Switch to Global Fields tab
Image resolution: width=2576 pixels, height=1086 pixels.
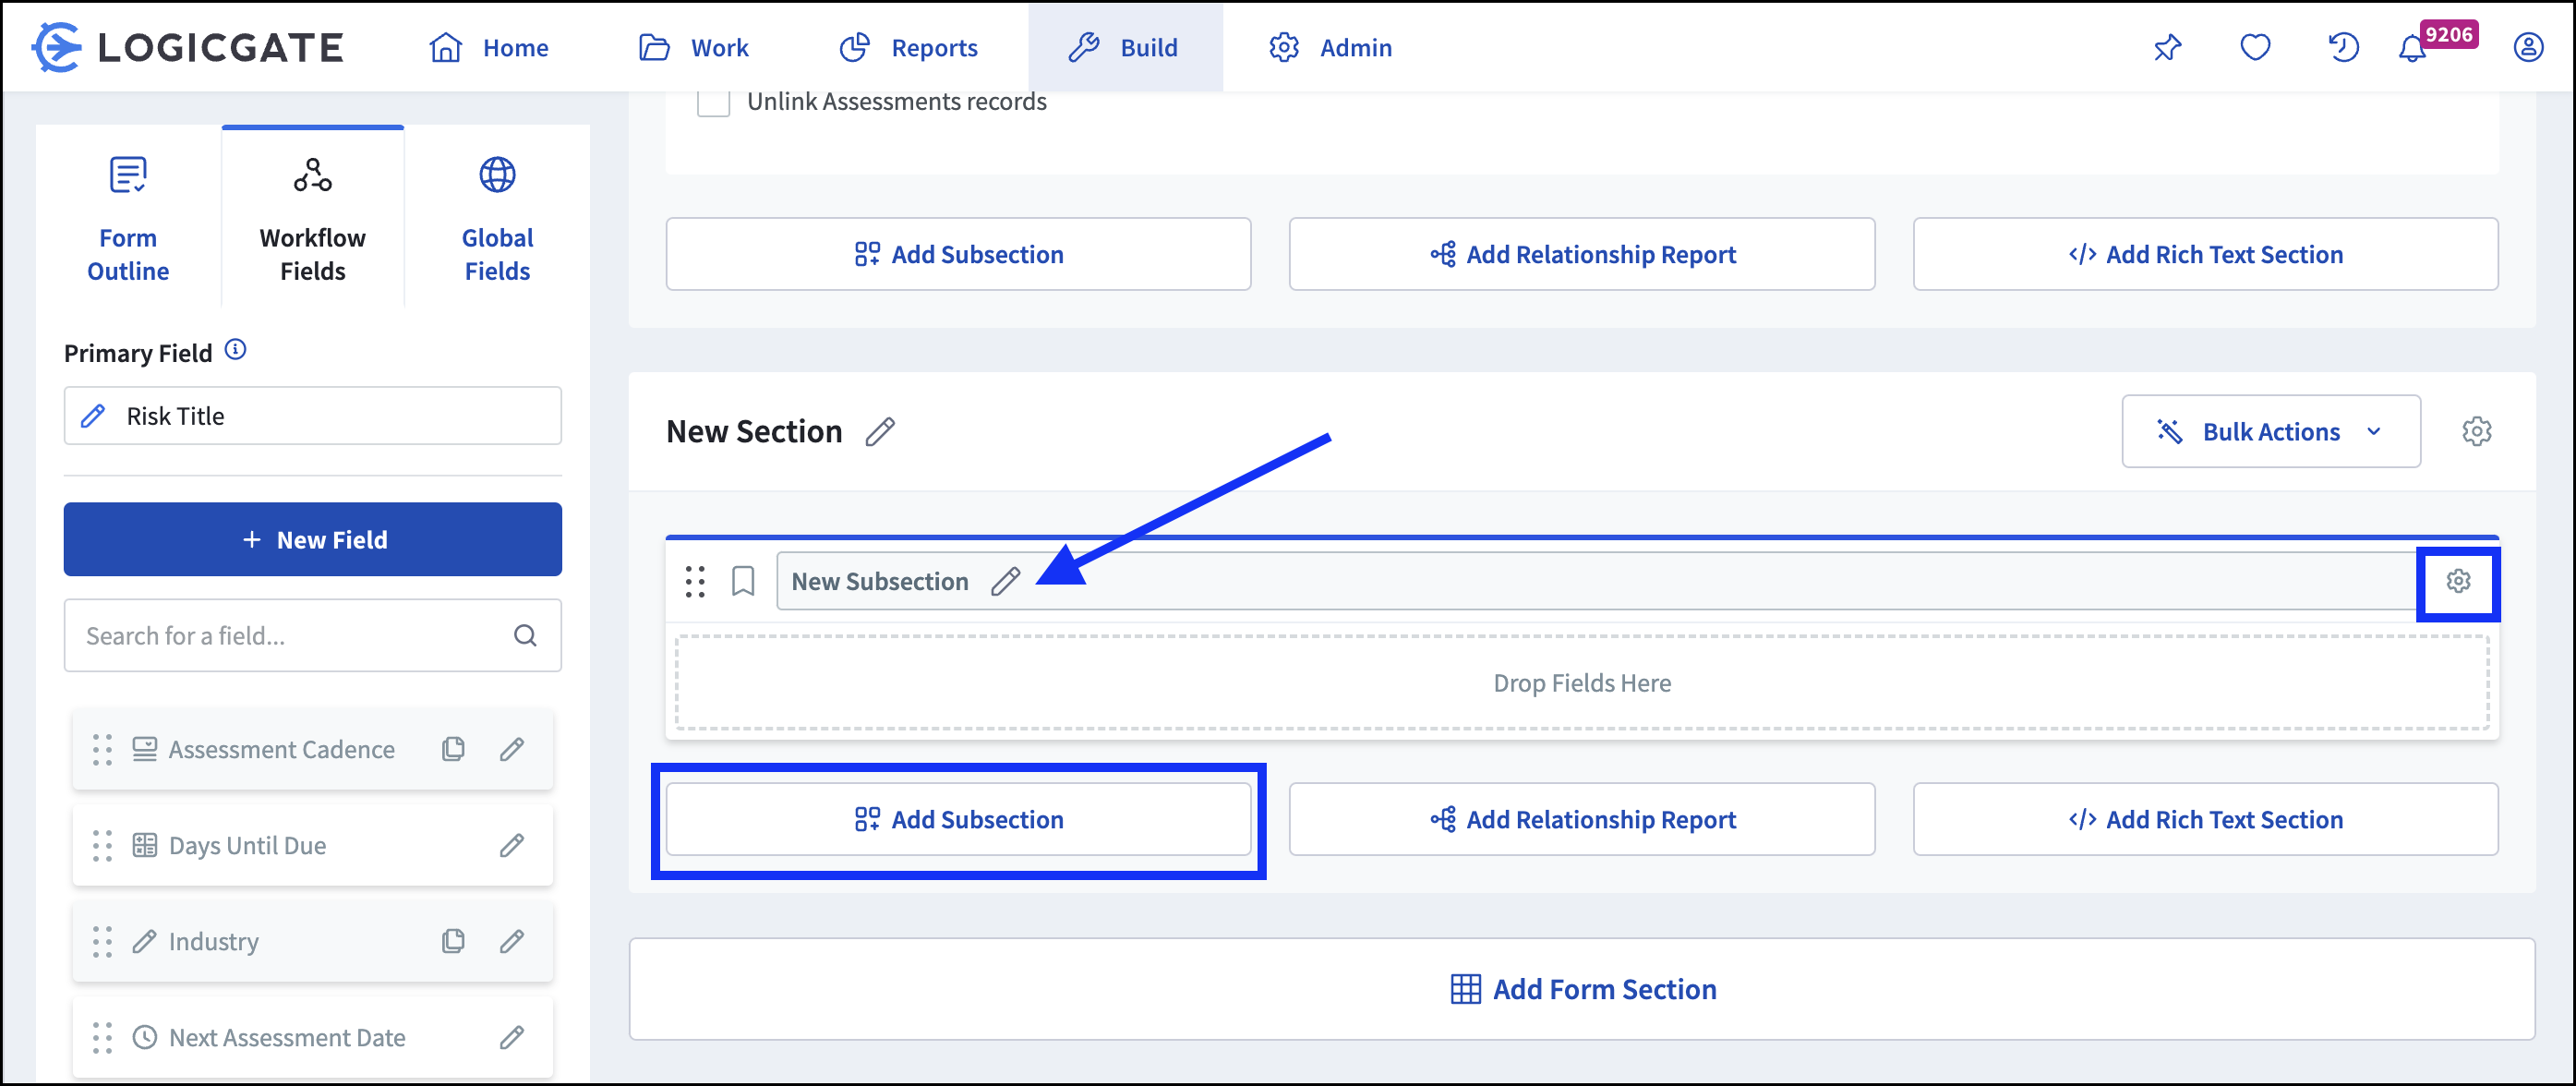point(497,218)
